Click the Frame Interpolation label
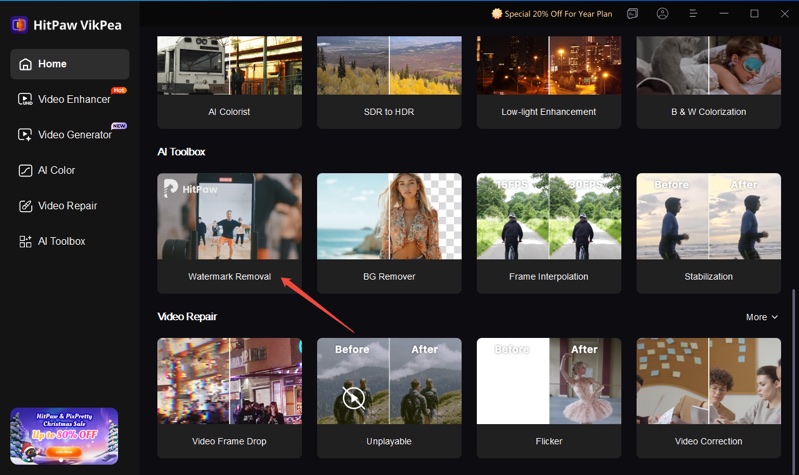 click(549, 276)
